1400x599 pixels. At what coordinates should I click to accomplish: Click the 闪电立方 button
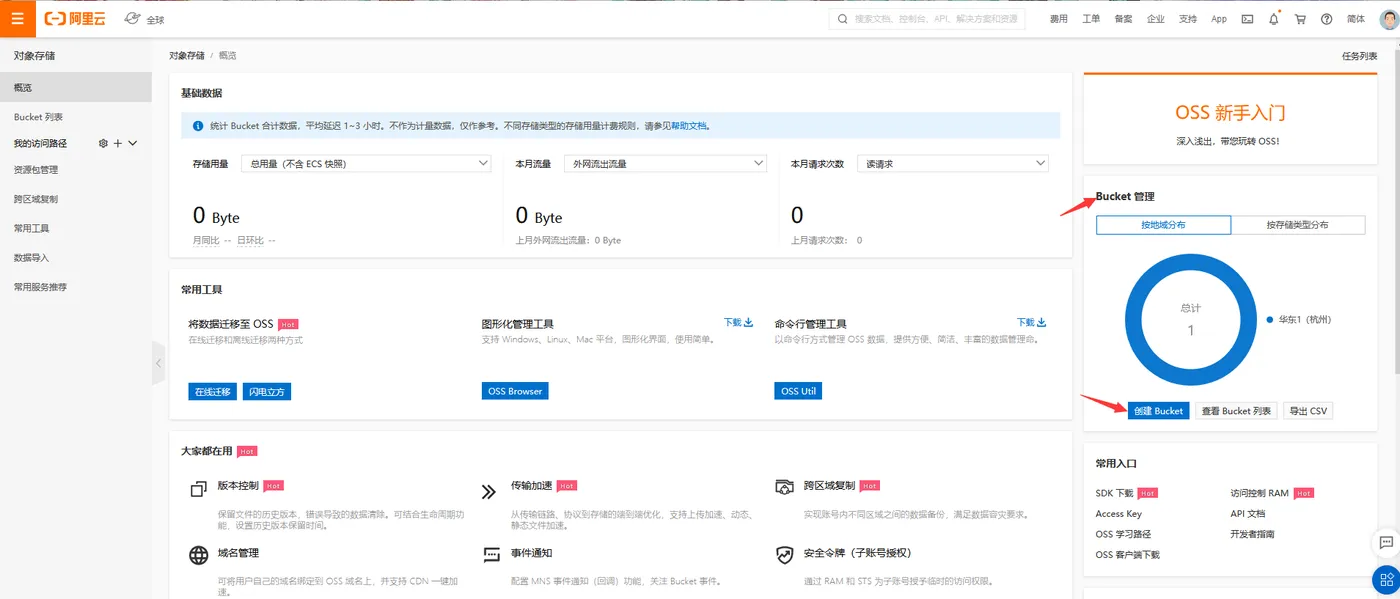click(266, 391)
